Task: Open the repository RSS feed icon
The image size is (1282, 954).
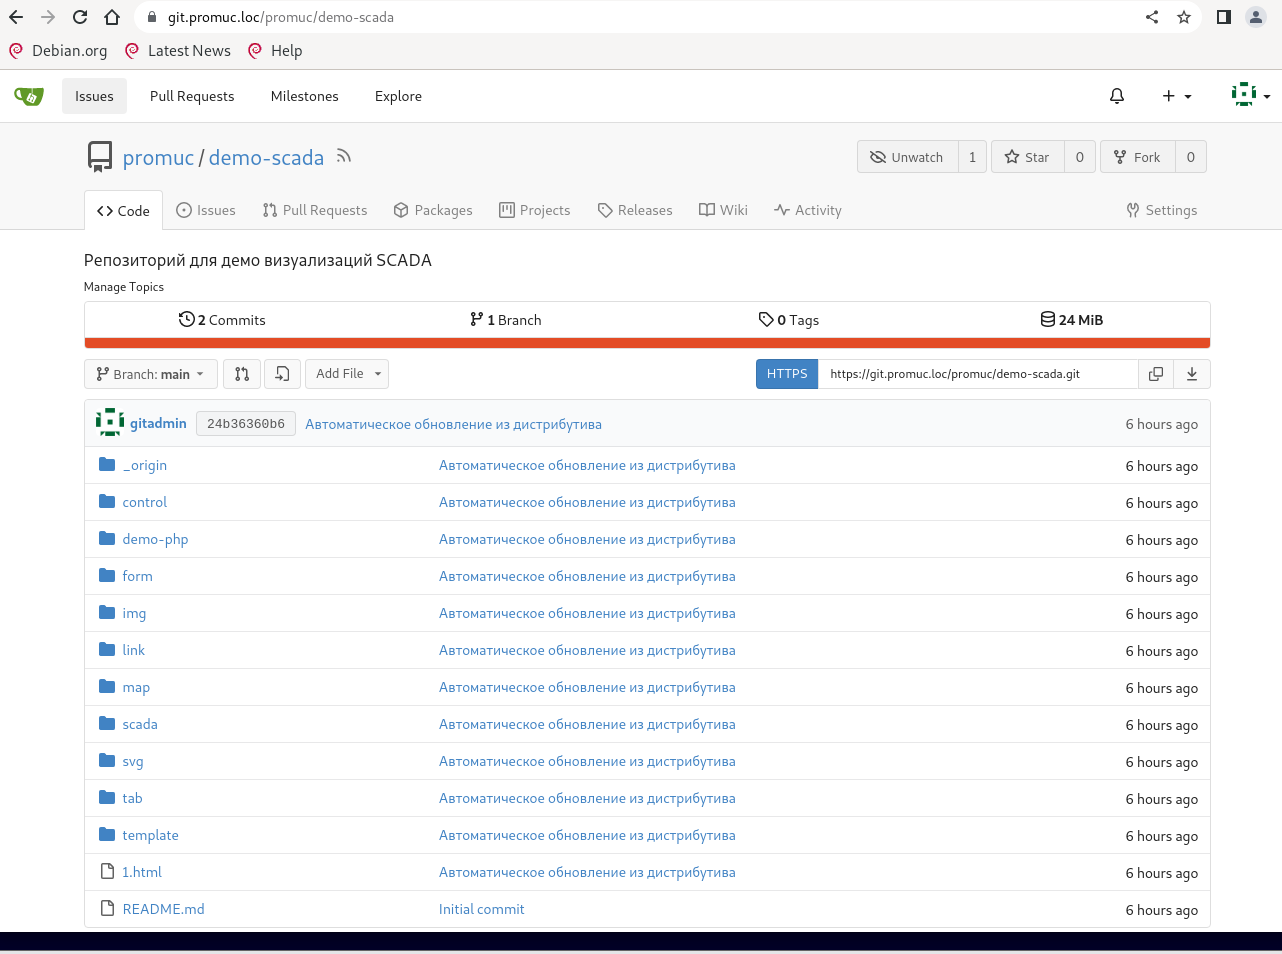Action: coord(344,156)
